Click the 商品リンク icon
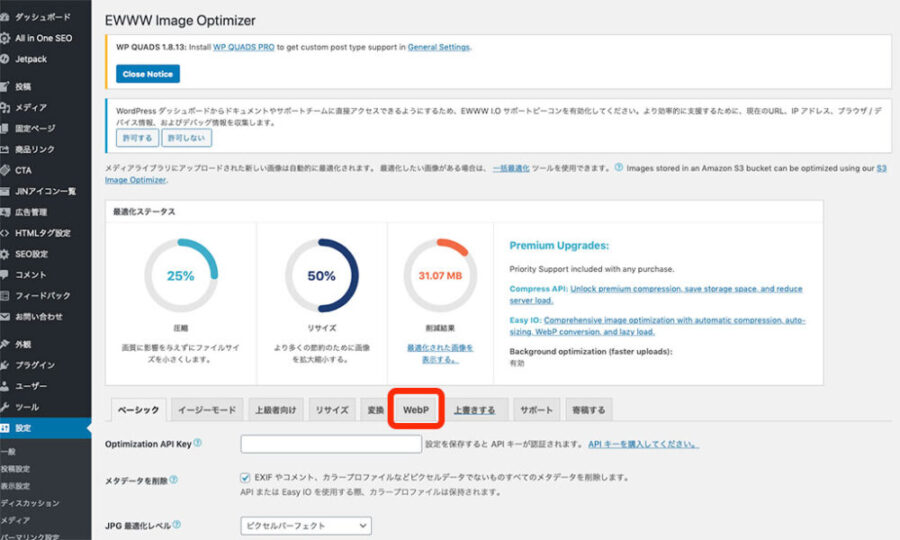 pos(5,149)
